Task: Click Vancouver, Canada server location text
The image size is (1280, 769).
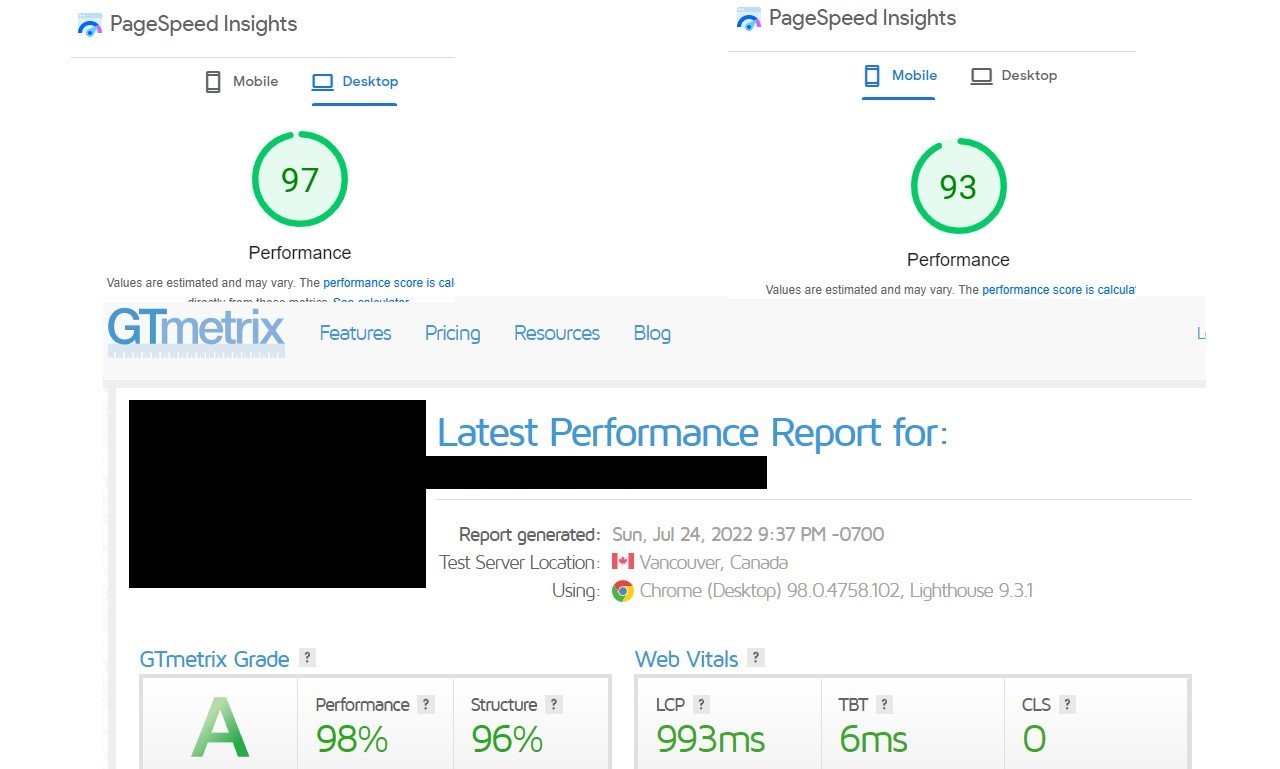Action: click(x=714, y=562)
